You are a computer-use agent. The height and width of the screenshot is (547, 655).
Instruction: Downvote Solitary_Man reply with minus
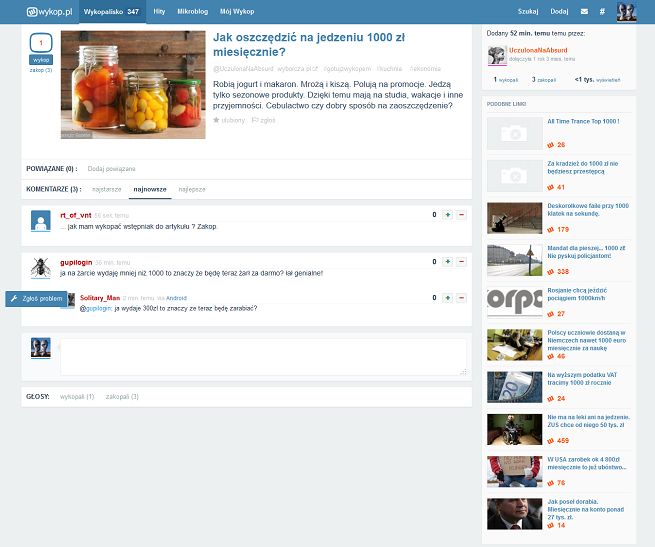[x=461, y=298]
